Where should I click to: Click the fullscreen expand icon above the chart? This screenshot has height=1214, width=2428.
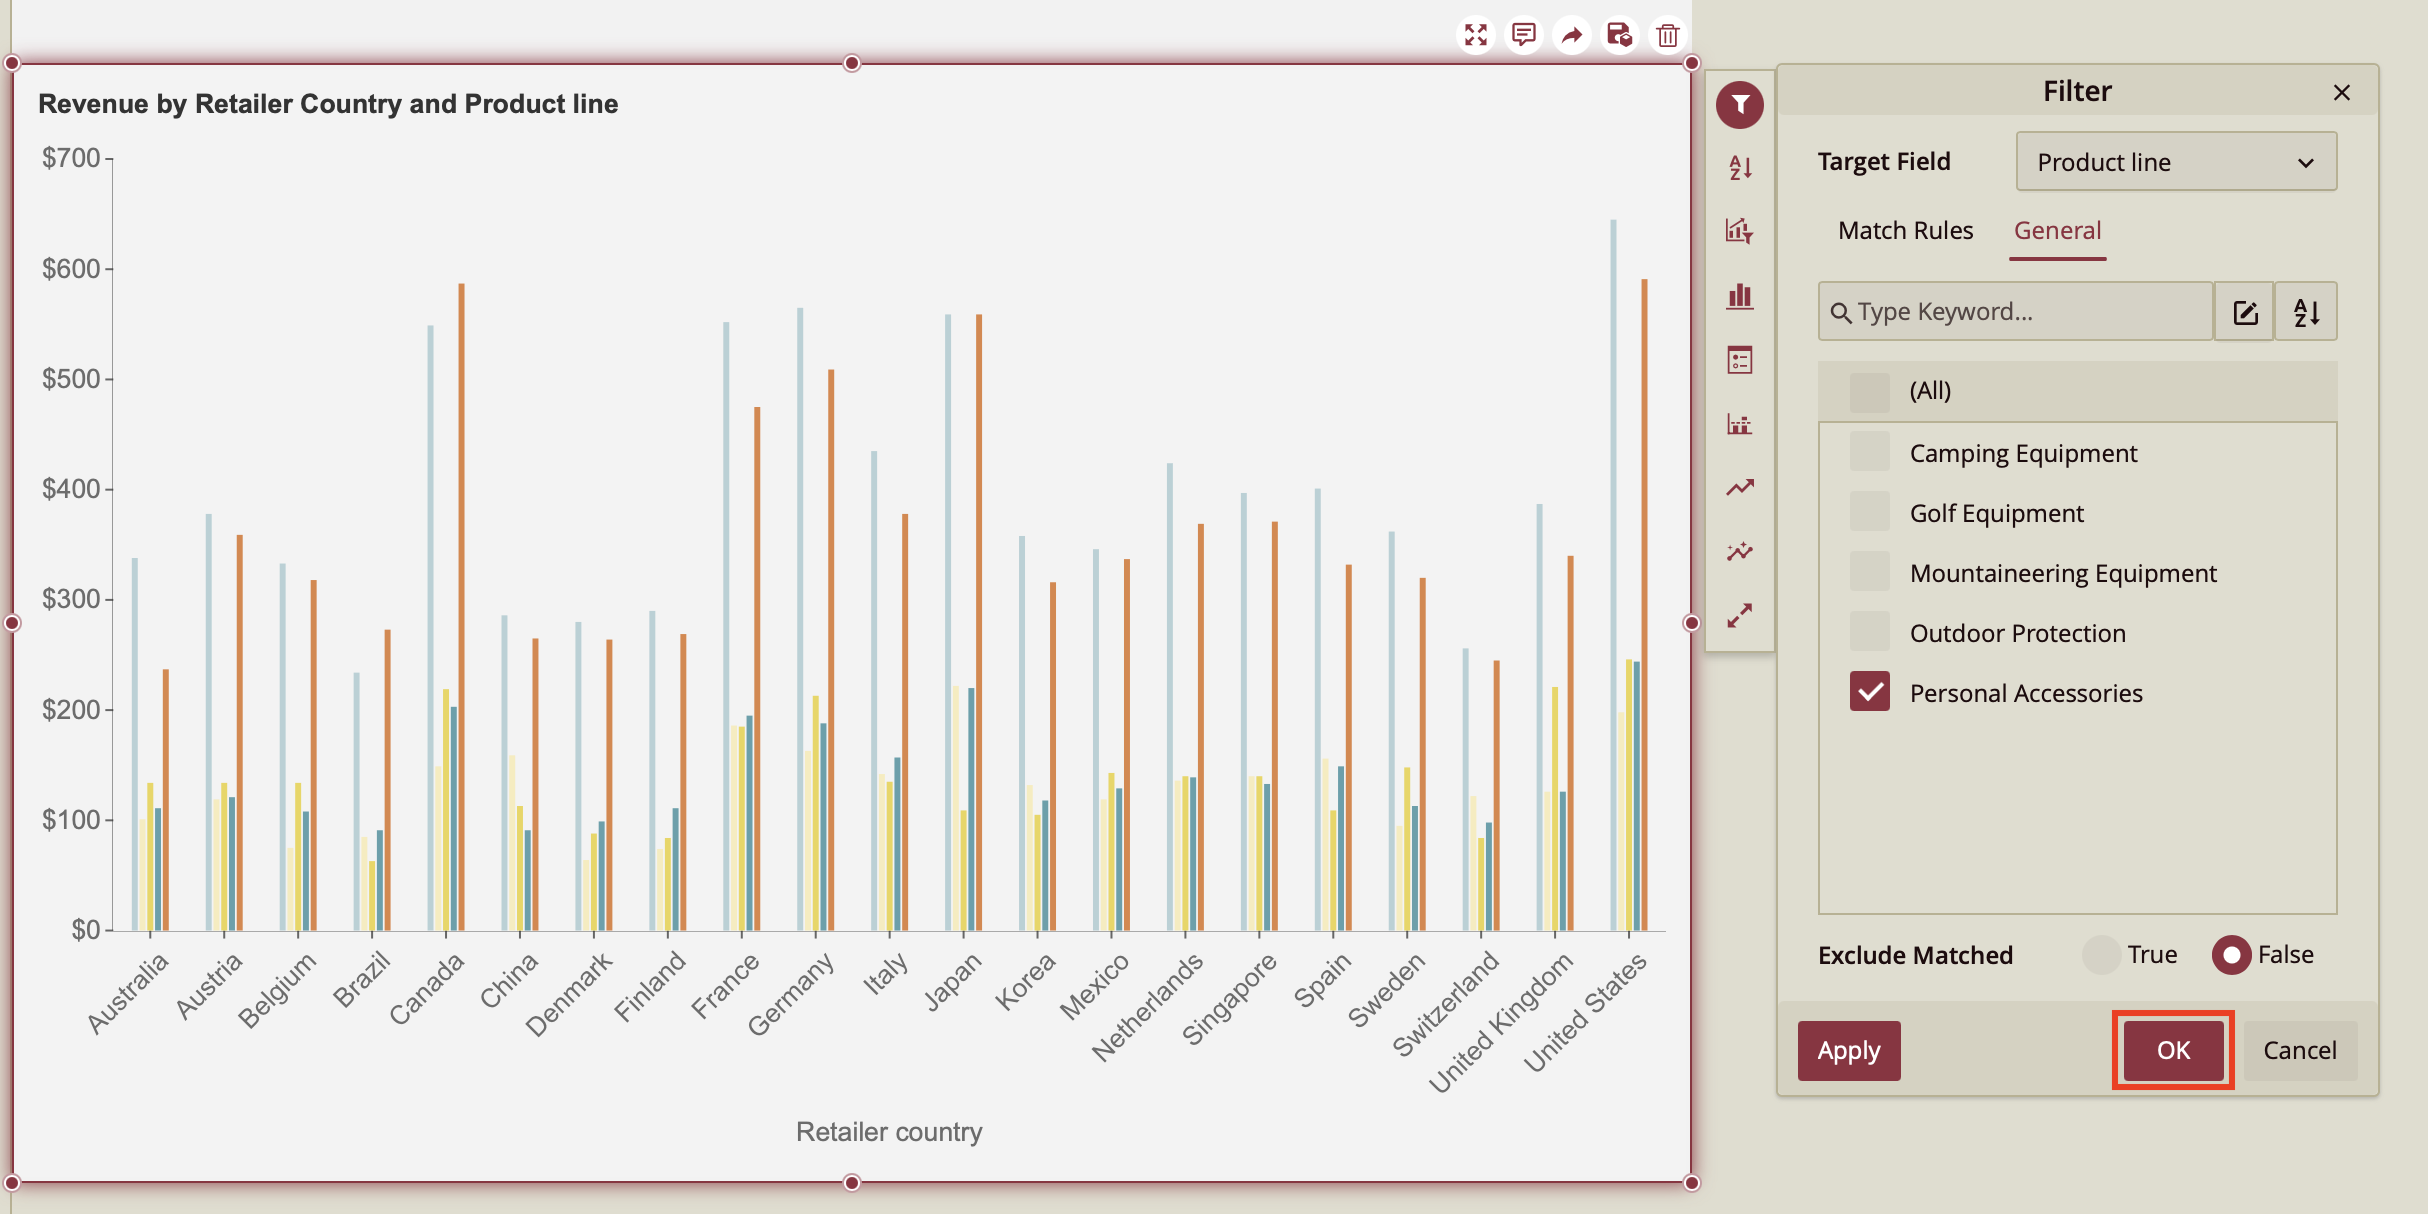click(1476, 35)
